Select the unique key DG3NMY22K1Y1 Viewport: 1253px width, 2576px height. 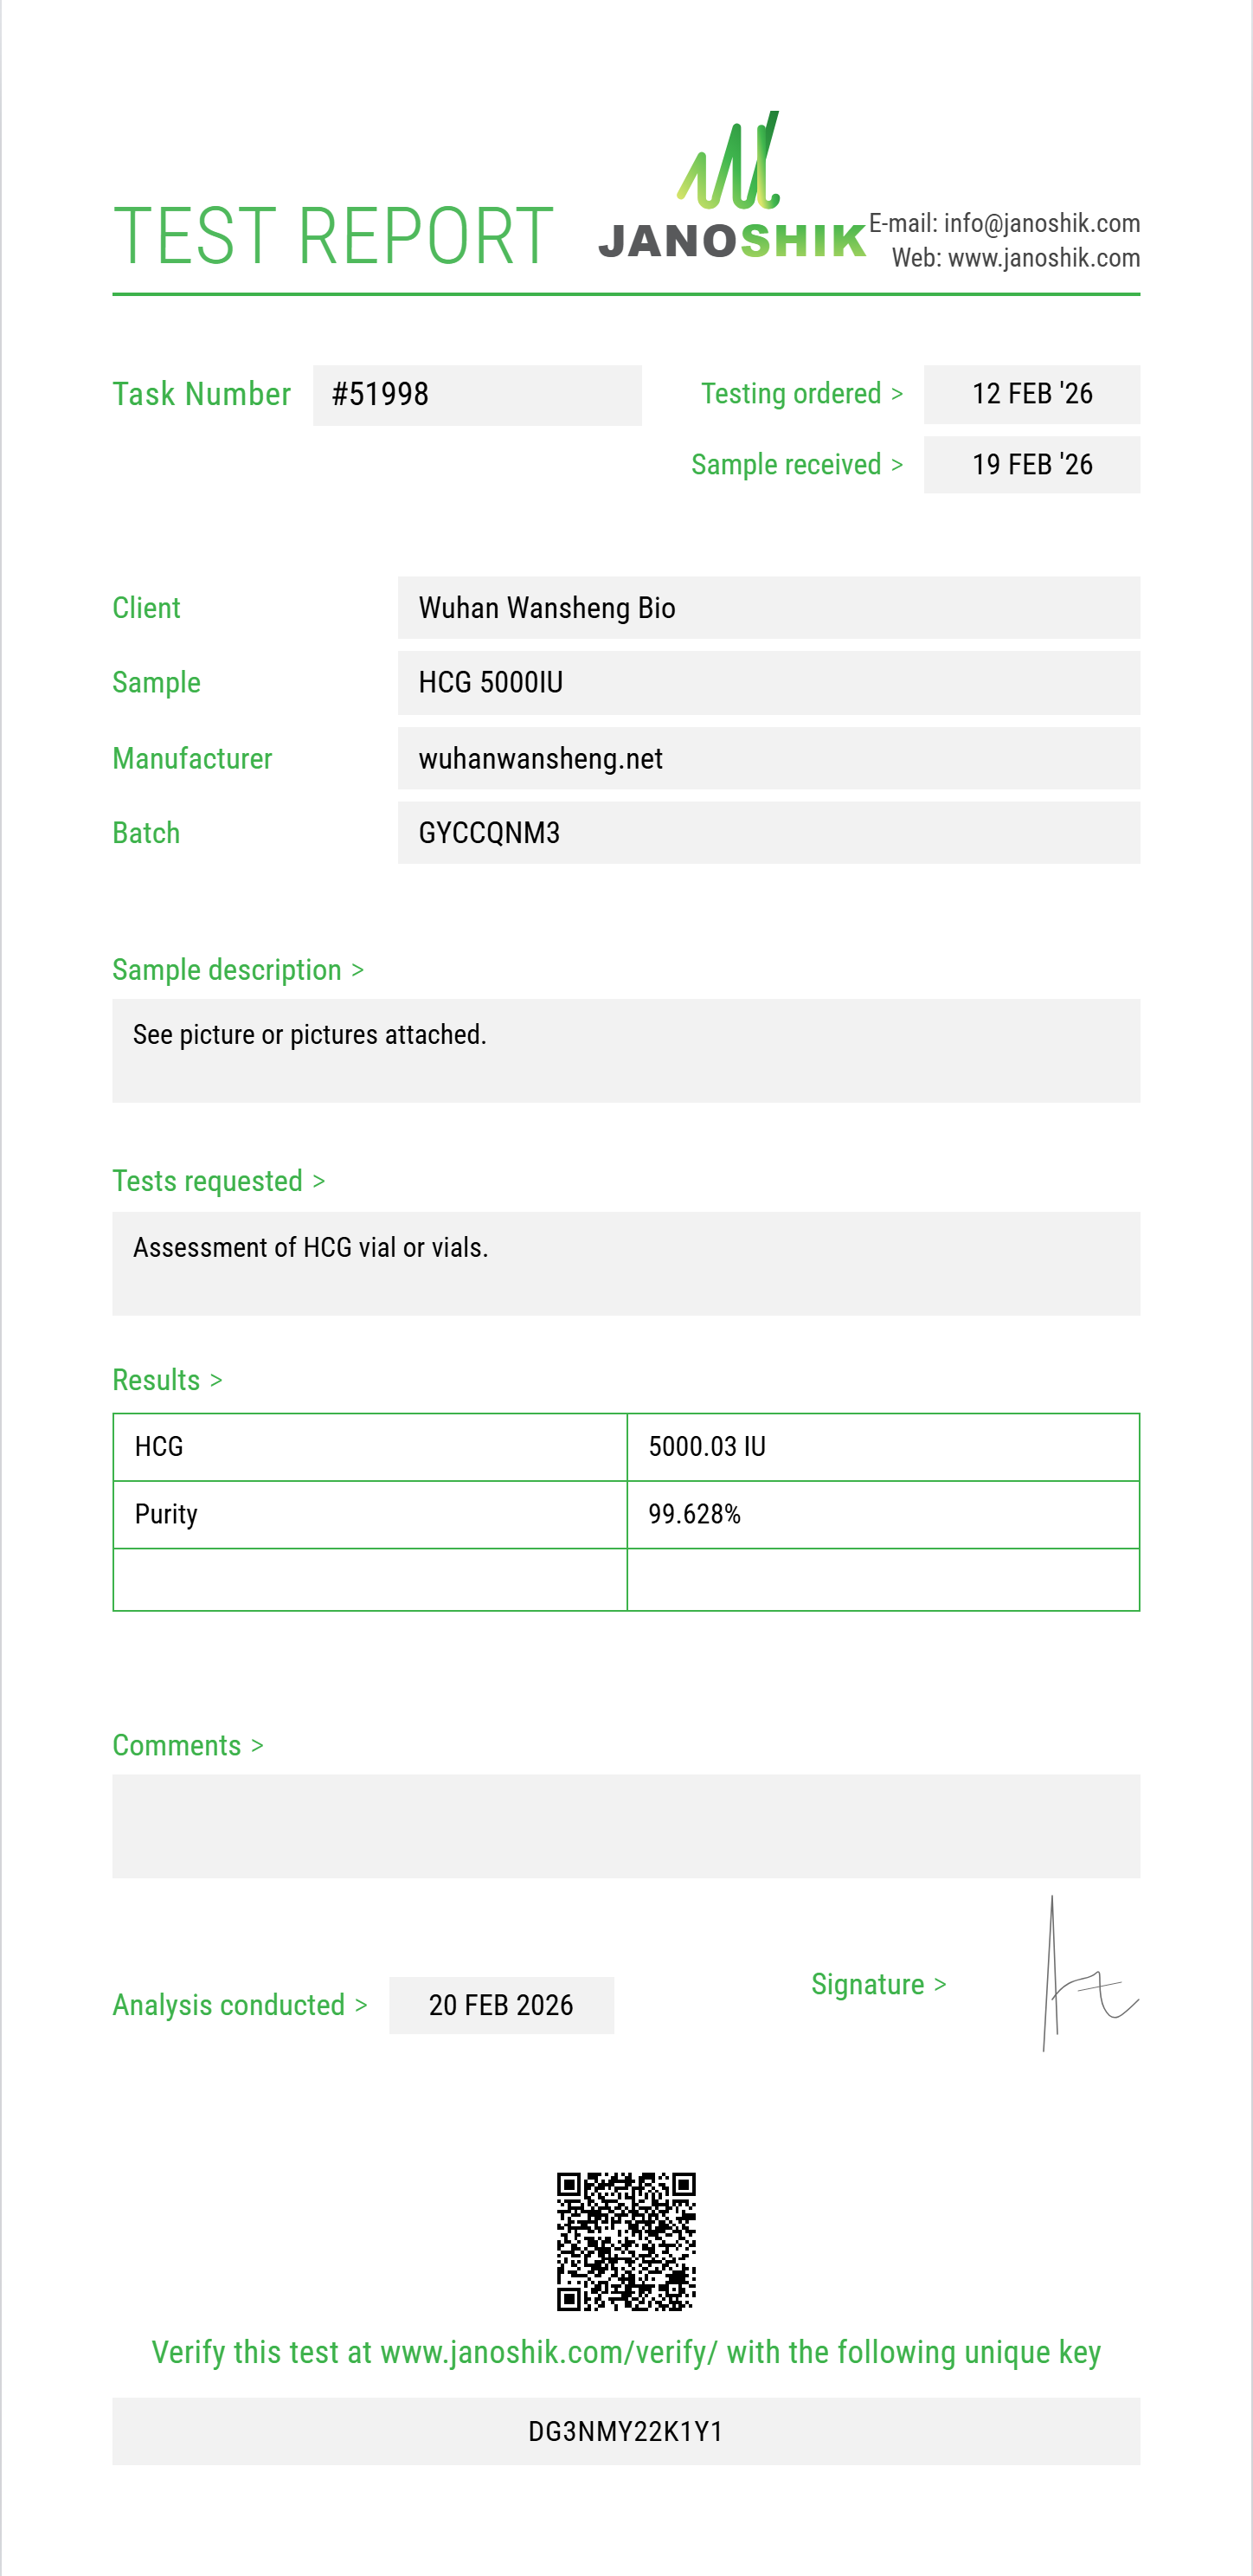626,2431
